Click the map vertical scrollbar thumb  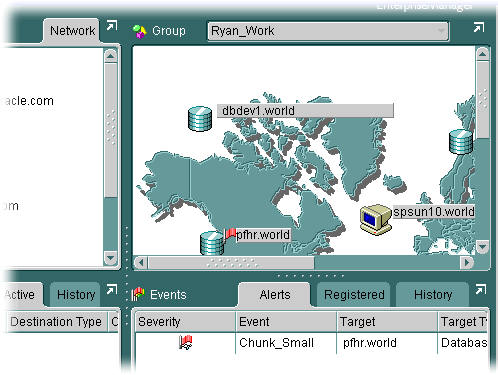click(483, 100)
